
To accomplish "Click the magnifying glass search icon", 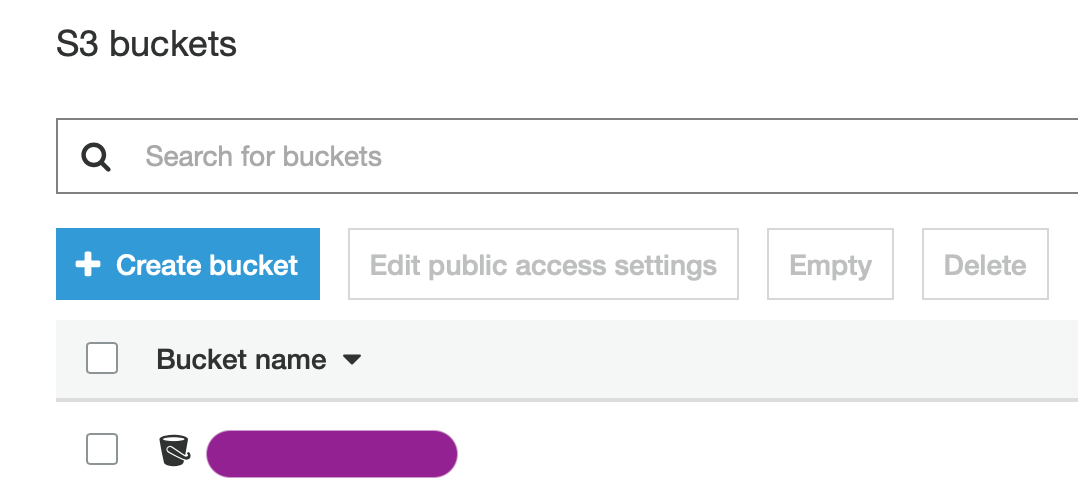I will [96, 158].
